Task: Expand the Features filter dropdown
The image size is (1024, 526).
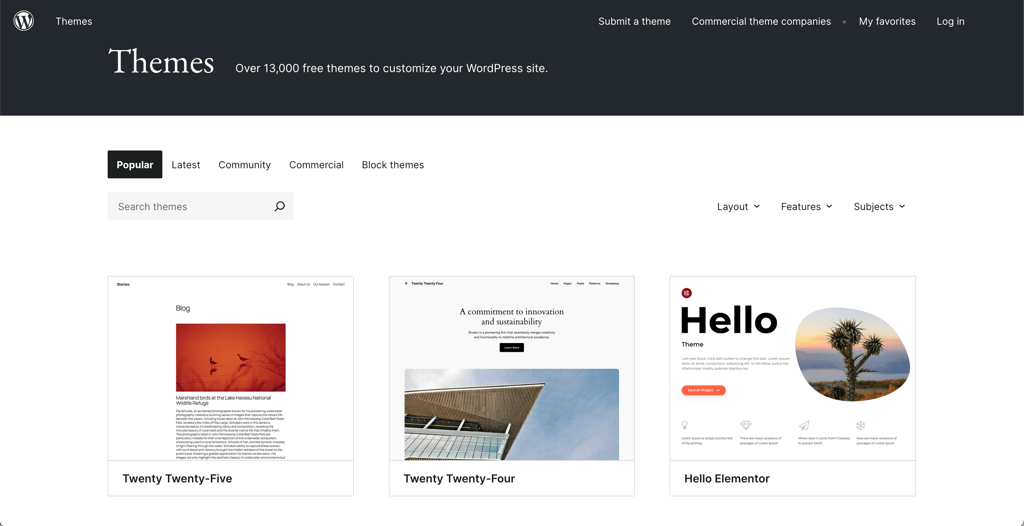Action: [x=807, y=206]
